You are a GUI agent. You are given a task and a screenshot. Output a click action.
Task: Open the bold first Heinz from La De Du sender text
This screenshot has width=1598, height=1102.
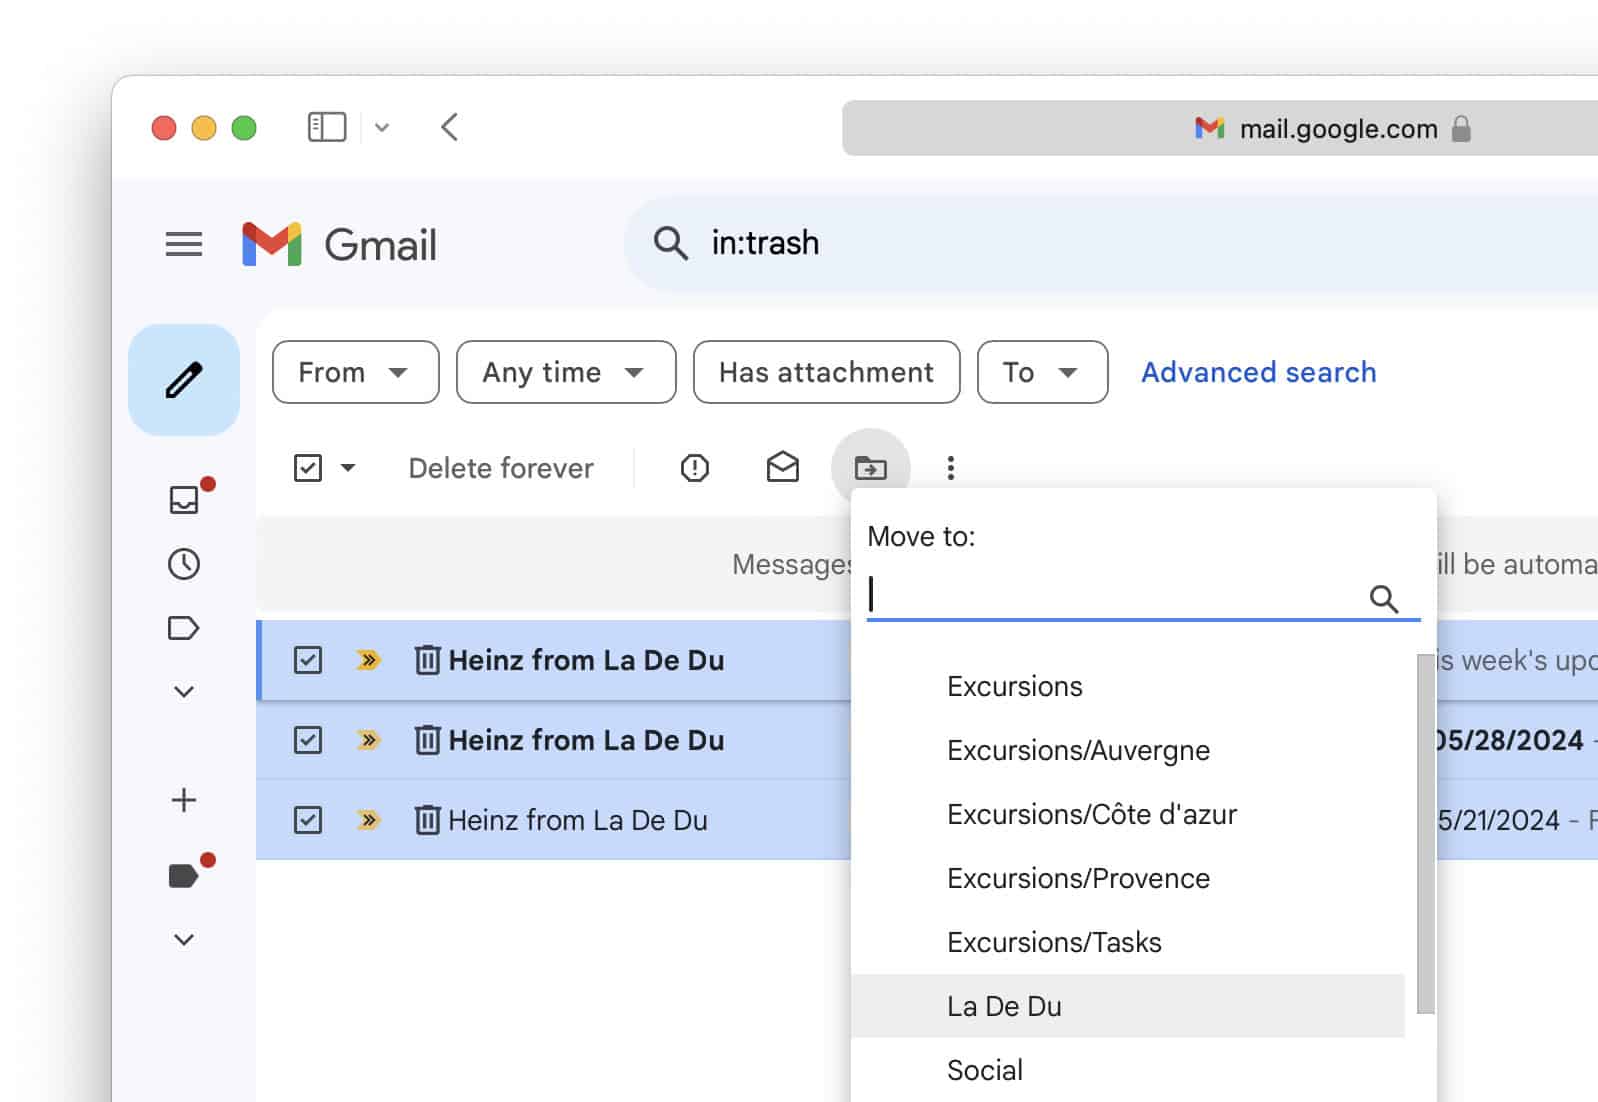coord(586,660)
